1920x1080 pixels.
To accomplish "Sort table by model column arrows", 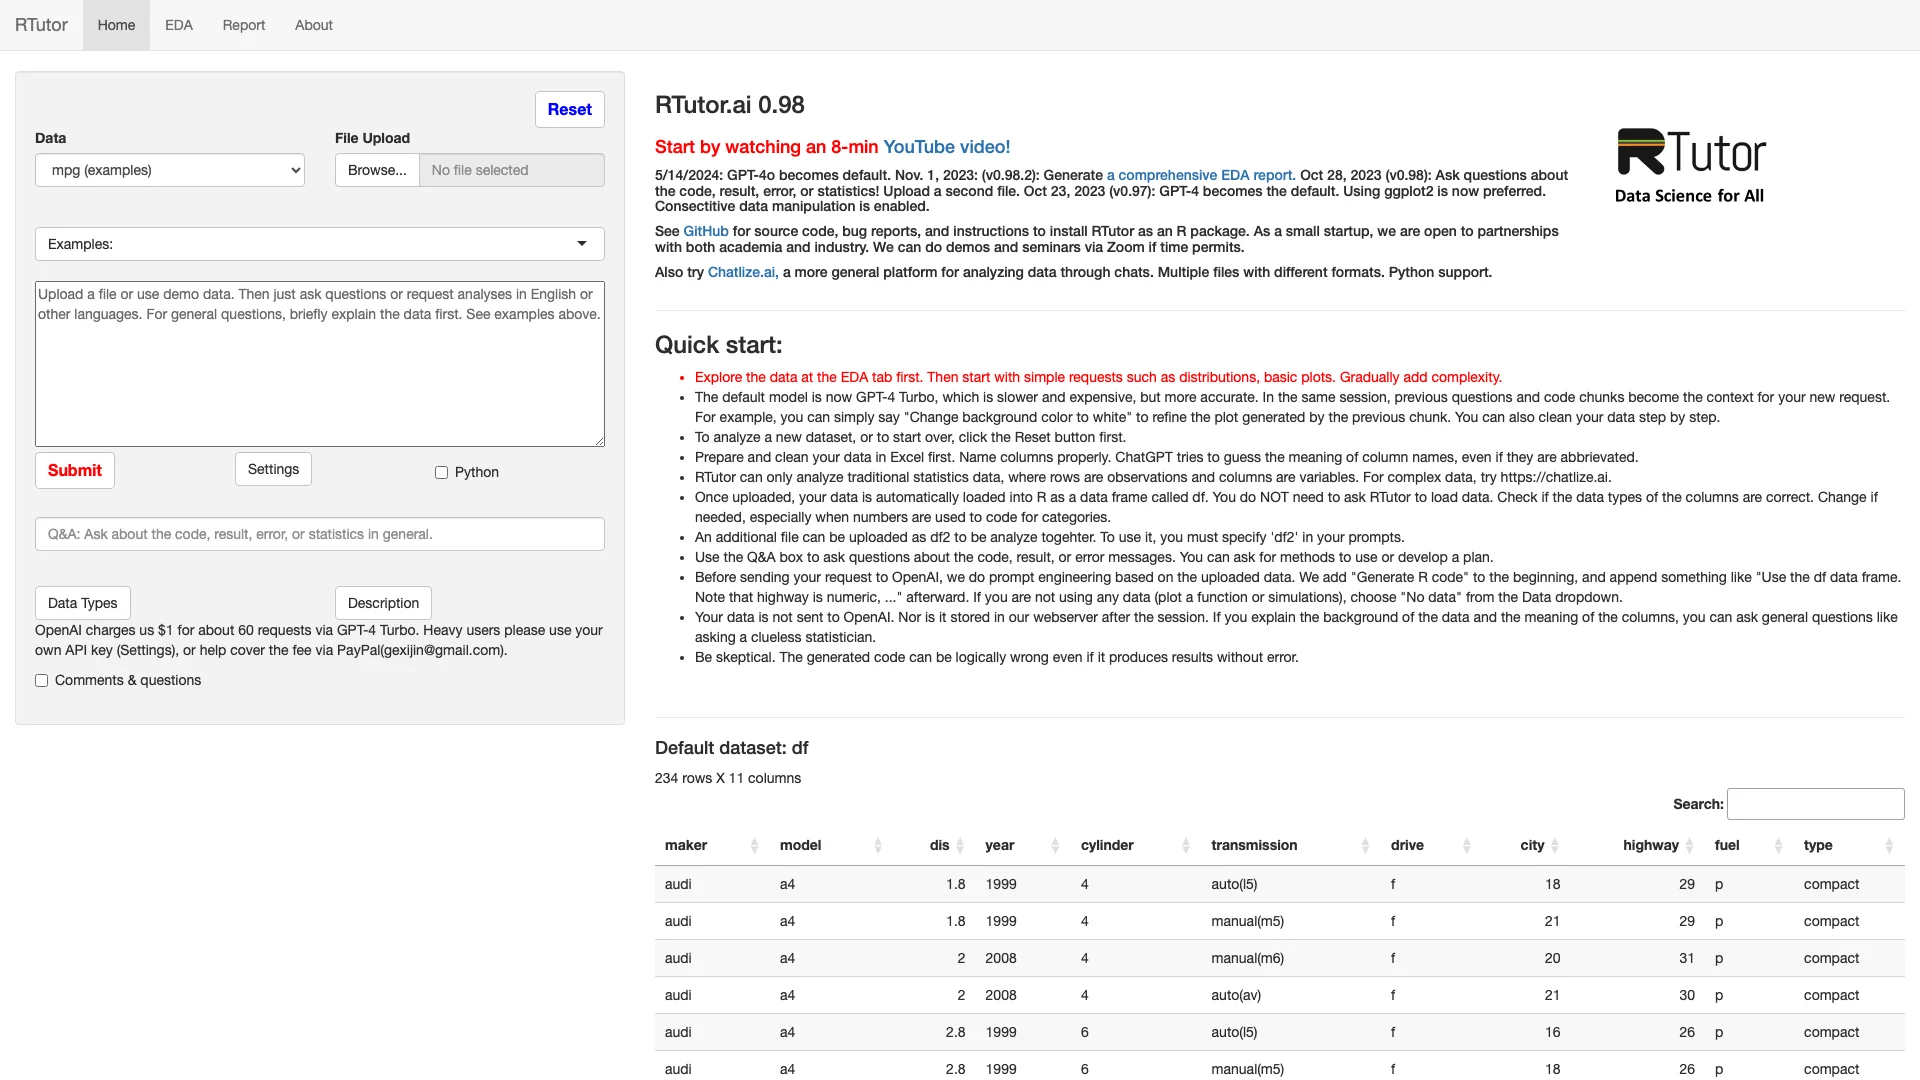I will [877, 846].
